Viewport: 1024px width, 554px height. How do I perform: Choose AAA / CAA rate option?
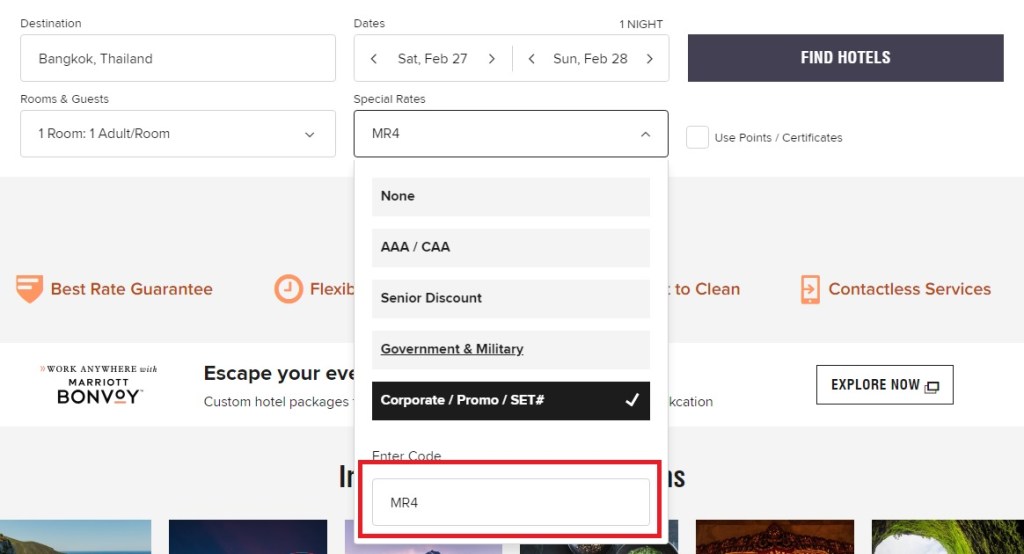pos(510,247)
